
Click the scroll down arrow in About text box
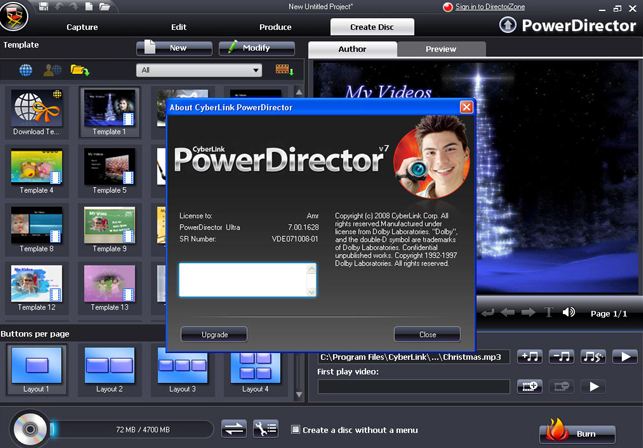312,292
